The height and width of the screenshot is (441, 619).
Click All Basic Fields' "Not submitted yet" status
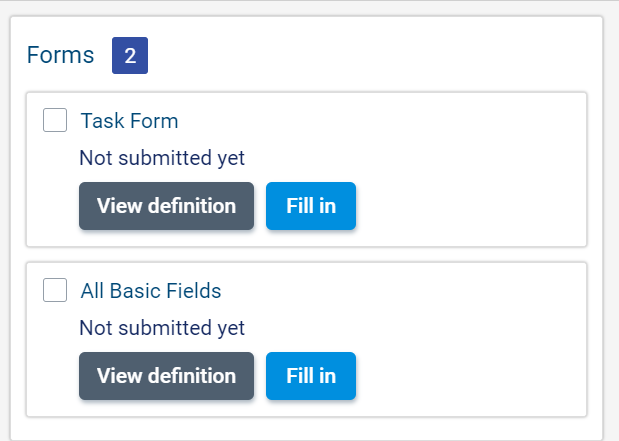tap(162, 328)
